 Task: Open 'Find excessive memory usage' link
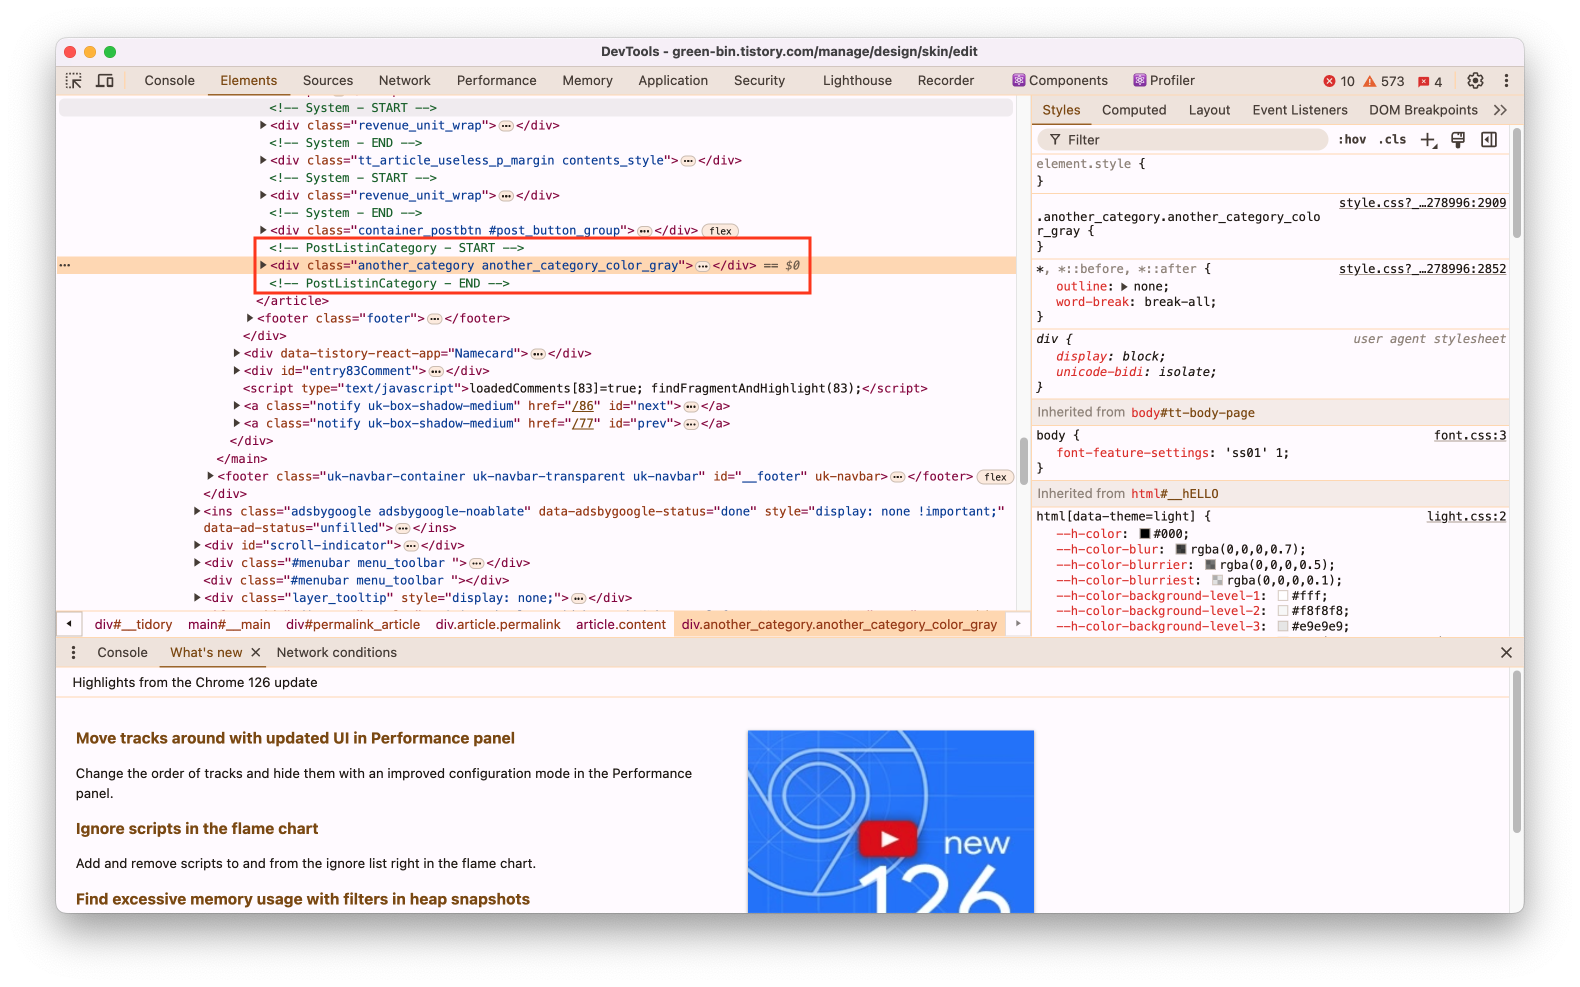(303, 899)
